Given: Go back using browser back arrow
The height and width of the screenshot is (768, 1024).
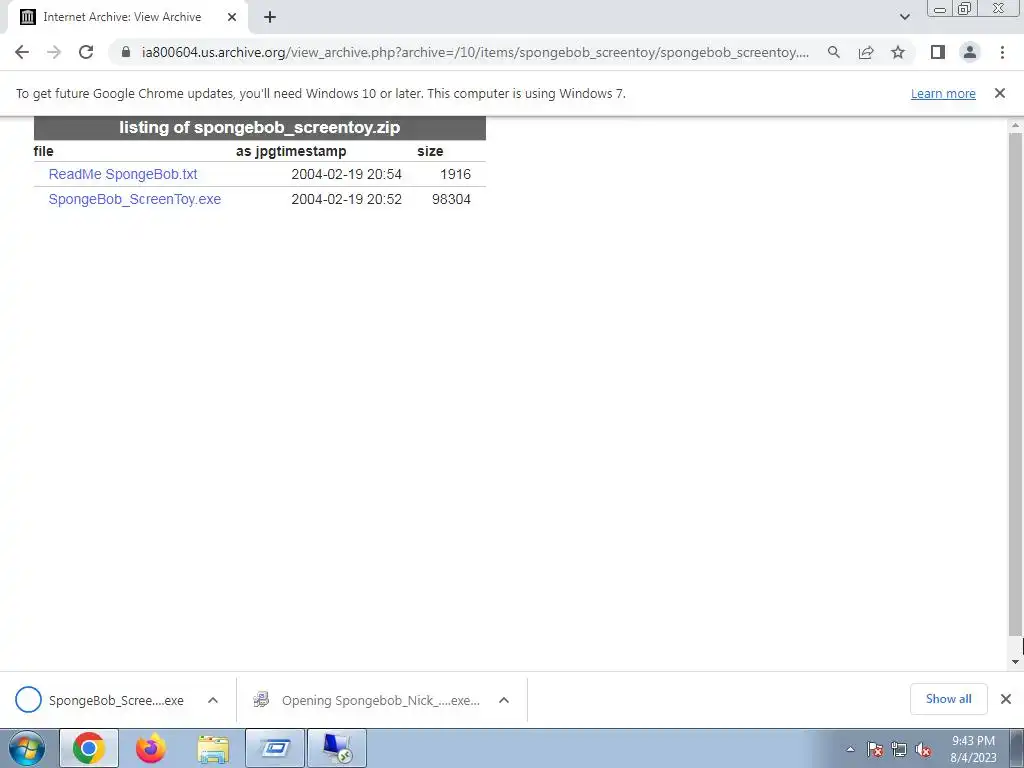Looking at the screenshot, I should click(x=22, y=52).
